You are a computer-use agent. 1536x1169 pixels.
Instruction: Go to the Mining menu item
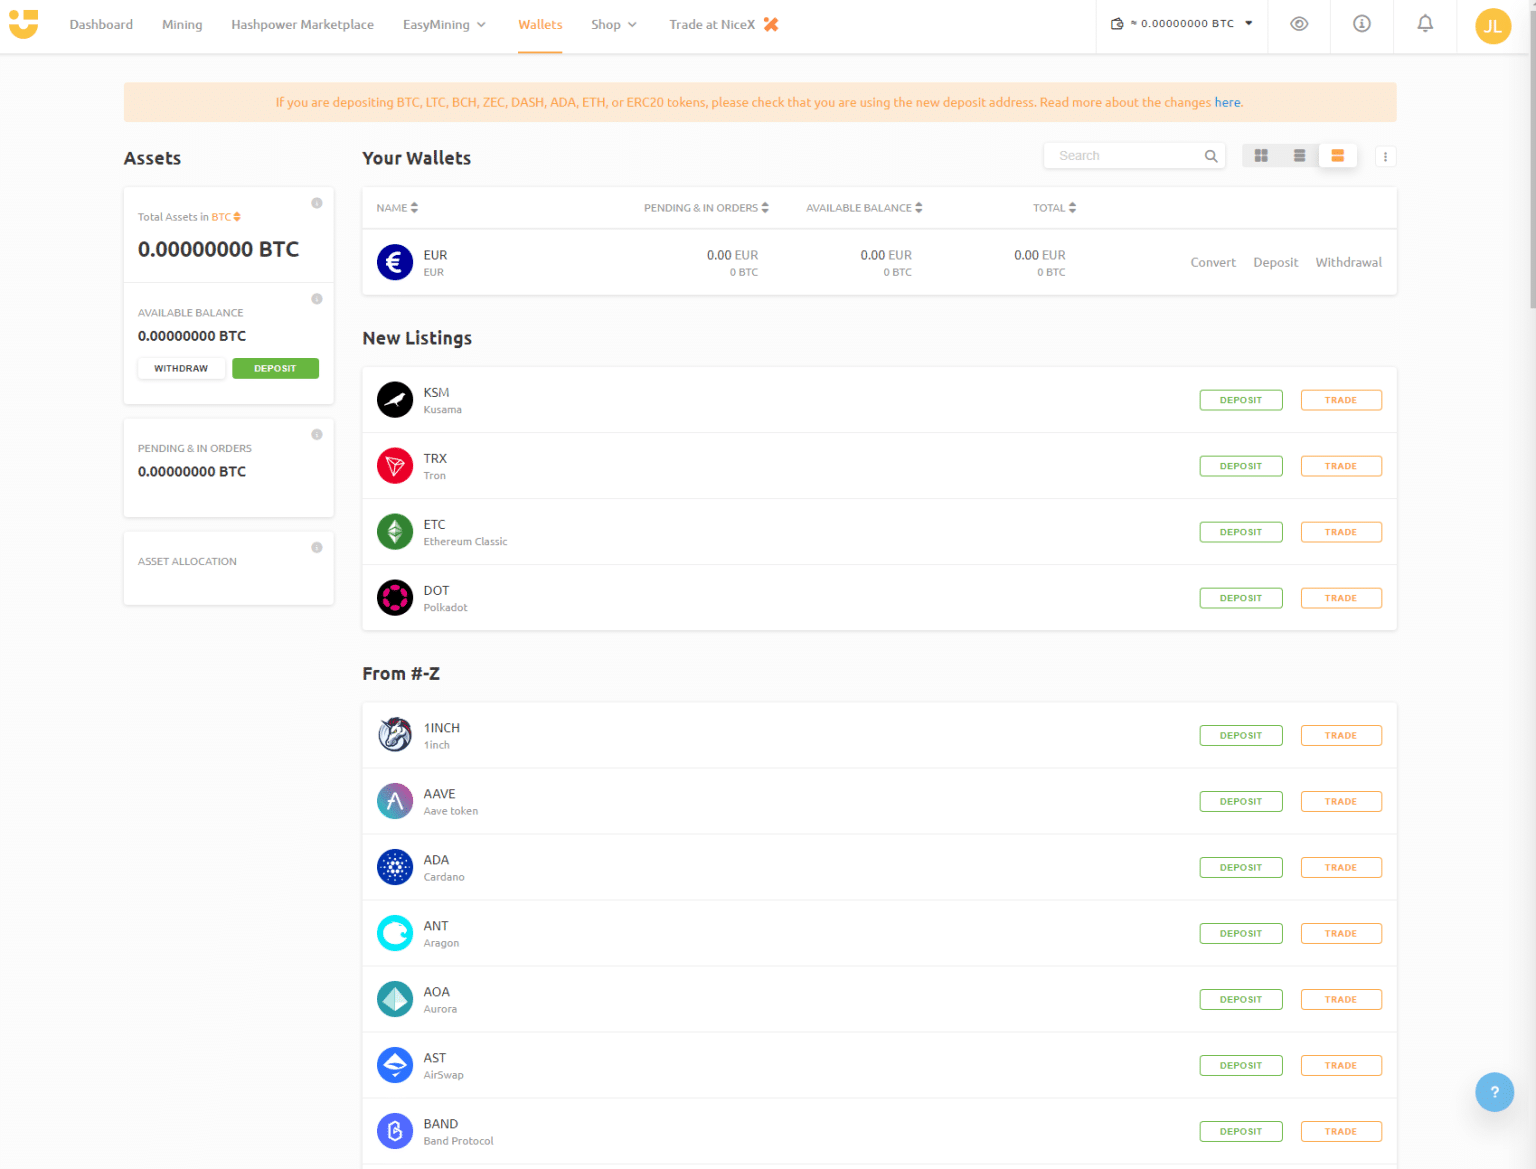pos(182,24)
